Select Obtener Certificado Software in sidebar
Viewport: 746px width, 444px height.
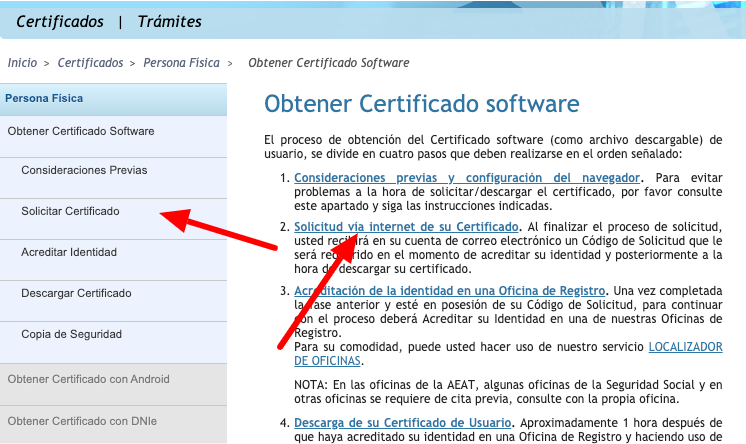tap(113, 137)
